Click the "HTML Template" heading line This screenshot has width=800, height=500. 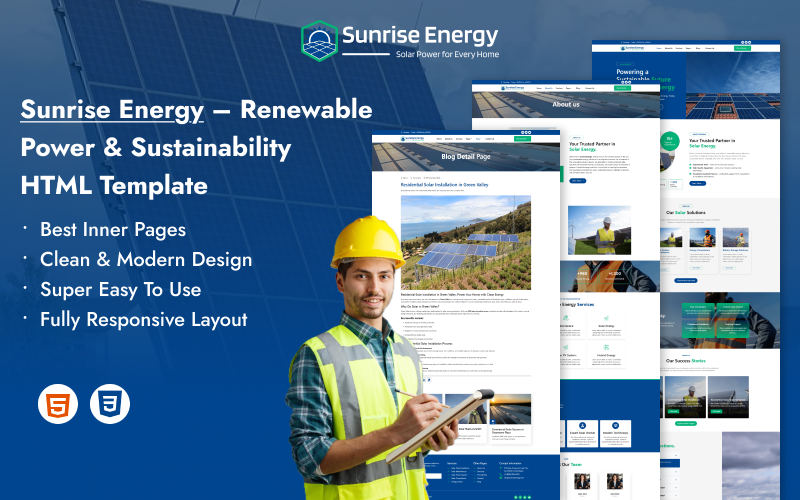[x=114, y=185]
